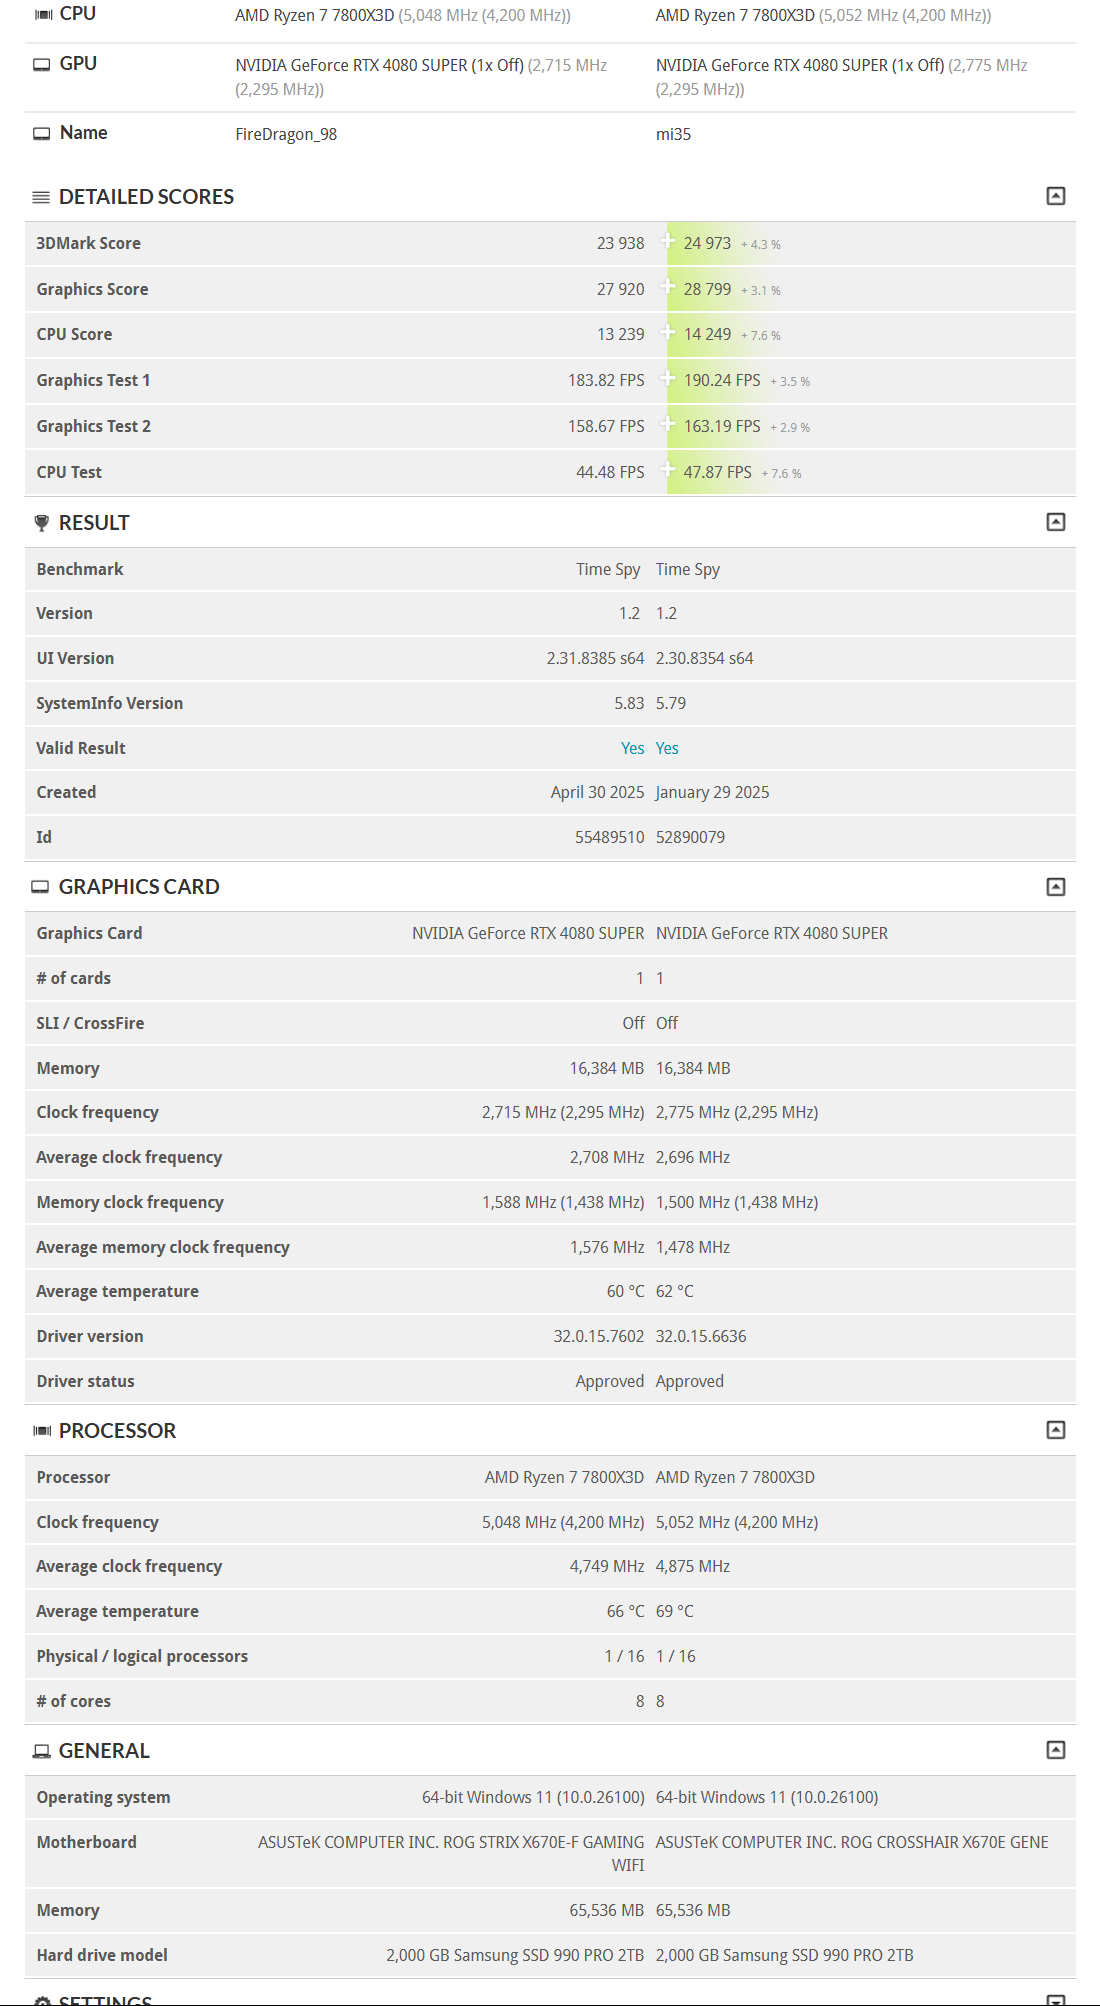
Task: Collapse the General section toggle
Action: click(x=1055, y=1750)
